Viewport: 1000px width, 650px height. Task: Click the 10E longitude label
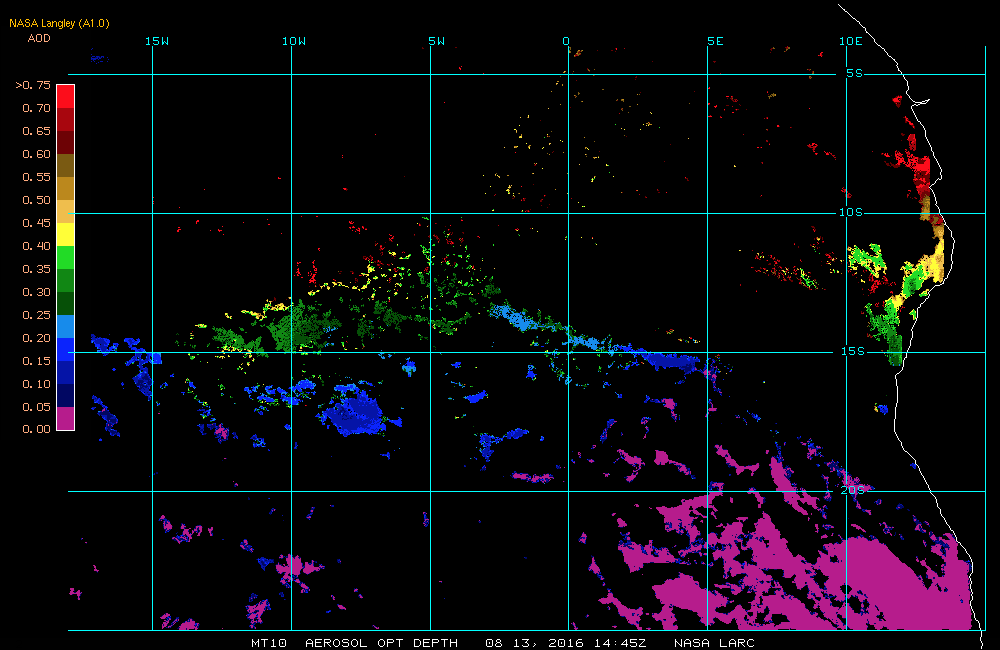coord(851,41)
